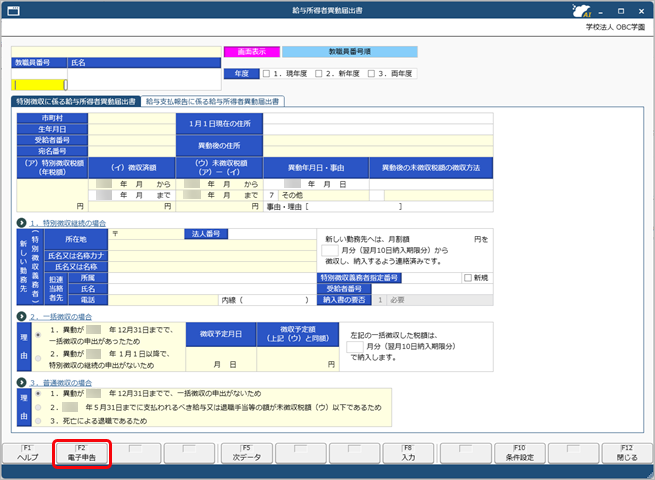This screenshot has height=480, width=655.
Task: Click the 法人番号 input field
Action: click(272, 234)
